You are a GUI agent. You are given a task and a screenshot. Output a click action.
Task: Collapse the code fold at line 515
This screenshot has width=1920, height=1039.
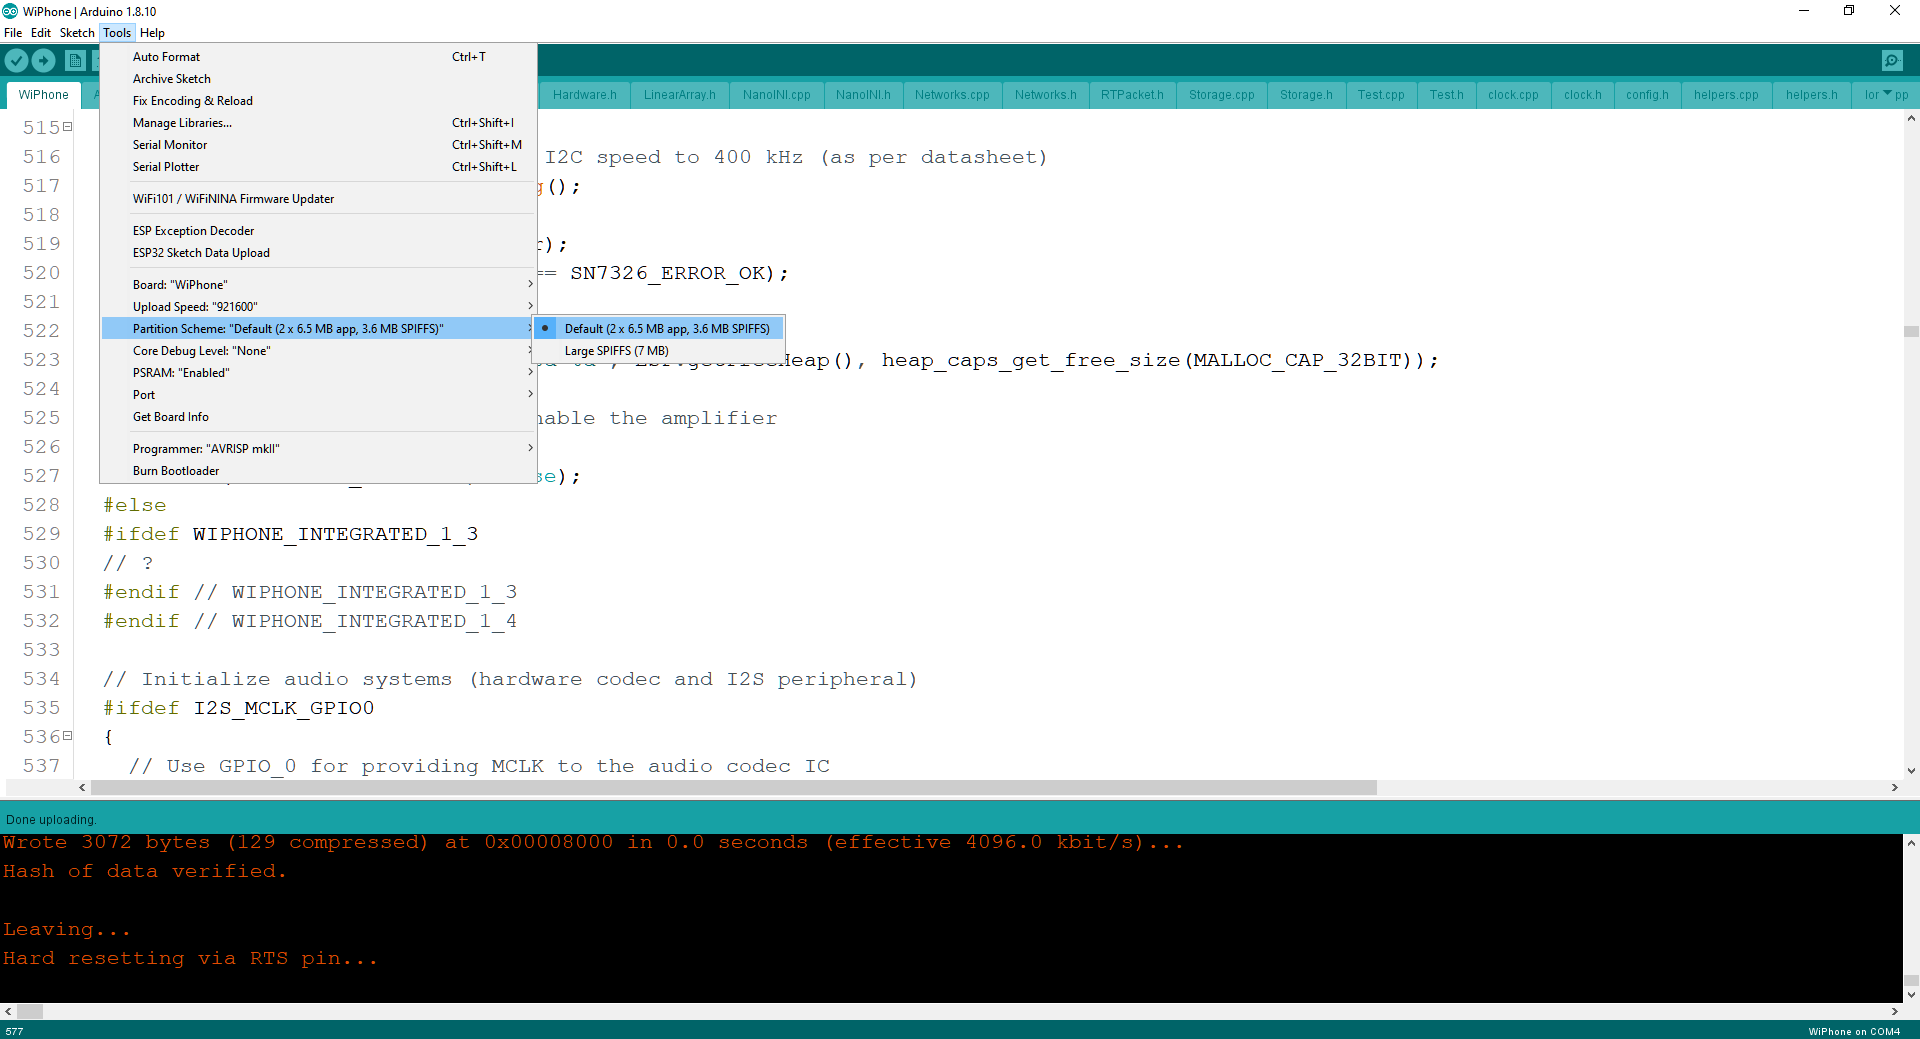coord(67,127)
